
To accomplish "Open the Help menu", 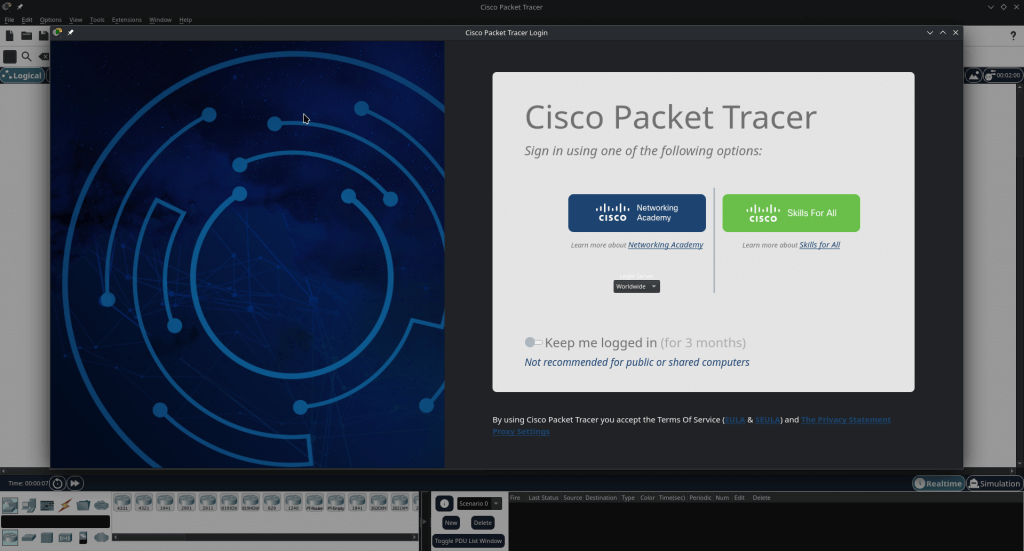I will pos(185,20).
